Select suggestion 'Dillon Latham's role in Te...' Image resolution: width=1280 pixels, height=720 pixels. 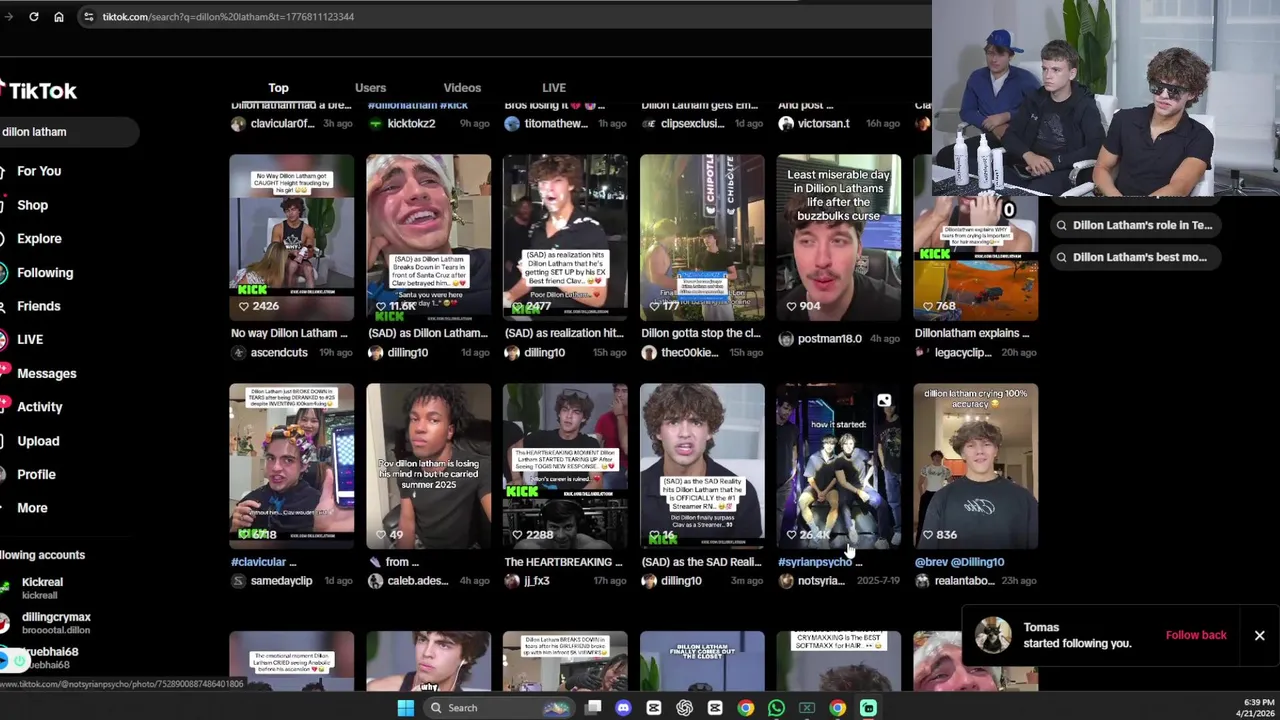(x=1134, y=225)
